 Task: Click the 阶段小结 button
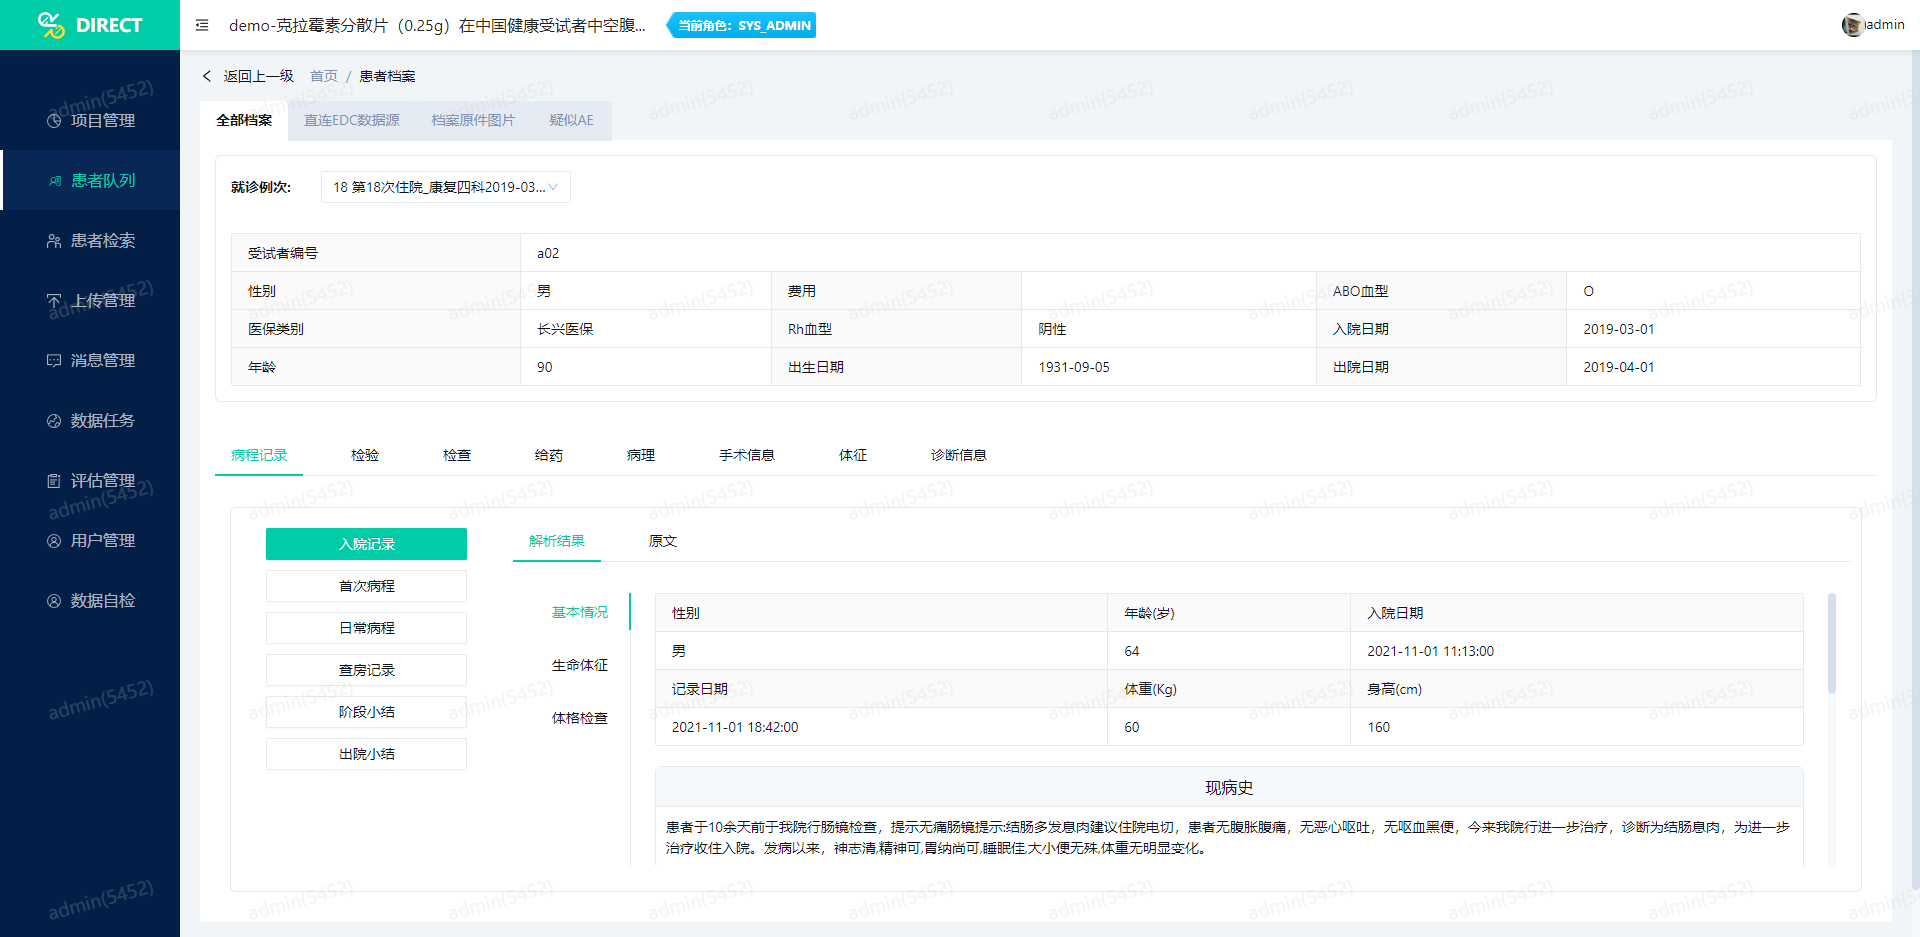coord(366,712)
